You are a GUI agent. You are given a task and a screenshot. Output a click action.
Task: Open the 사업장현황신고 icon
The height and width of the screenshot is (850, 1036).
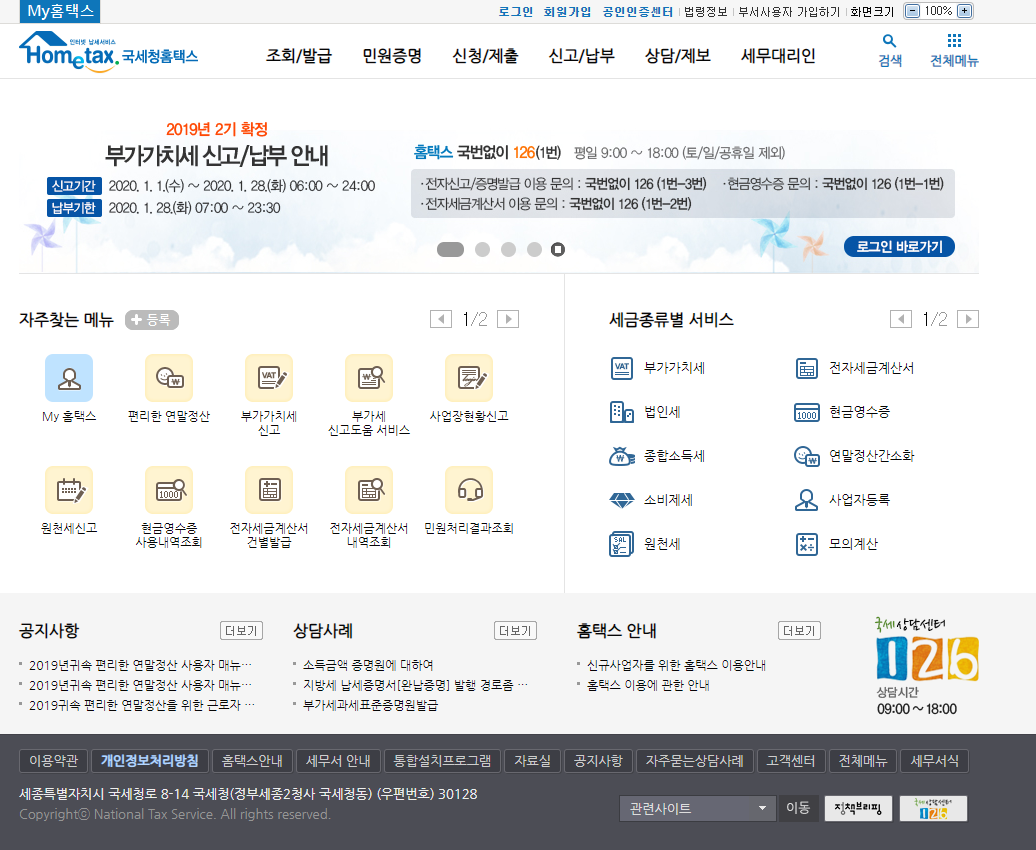pos(469,378)
